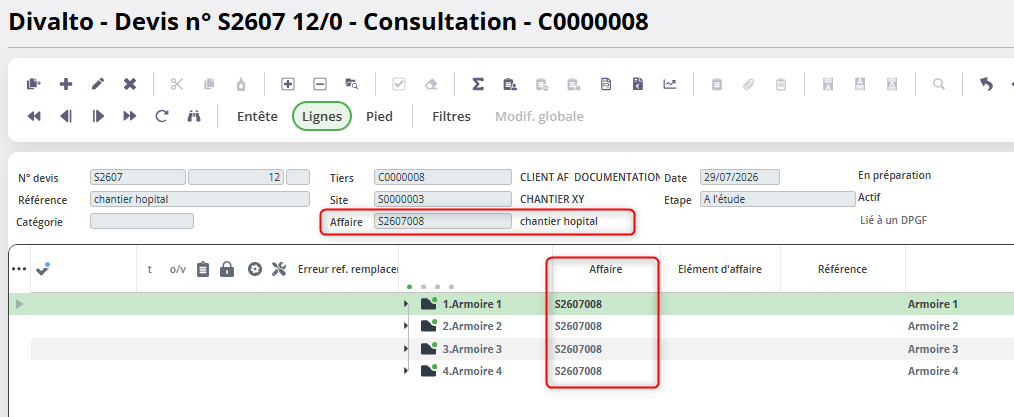
Task: Click the clipboard with person icon
Action: (510, 84)
